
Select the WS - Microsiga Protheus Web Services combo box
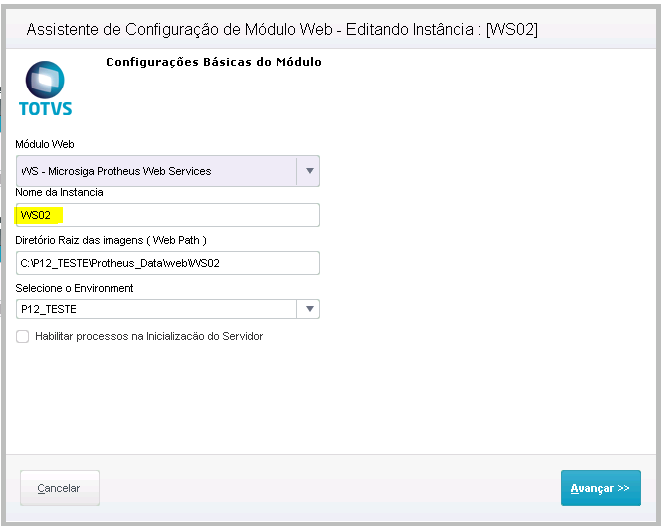(156, 171)
